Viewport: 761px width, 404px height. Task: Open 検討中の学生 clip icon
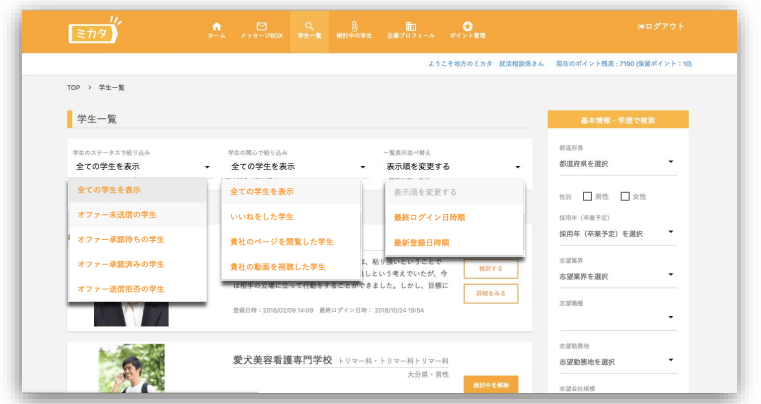click(x=354, y=29)
